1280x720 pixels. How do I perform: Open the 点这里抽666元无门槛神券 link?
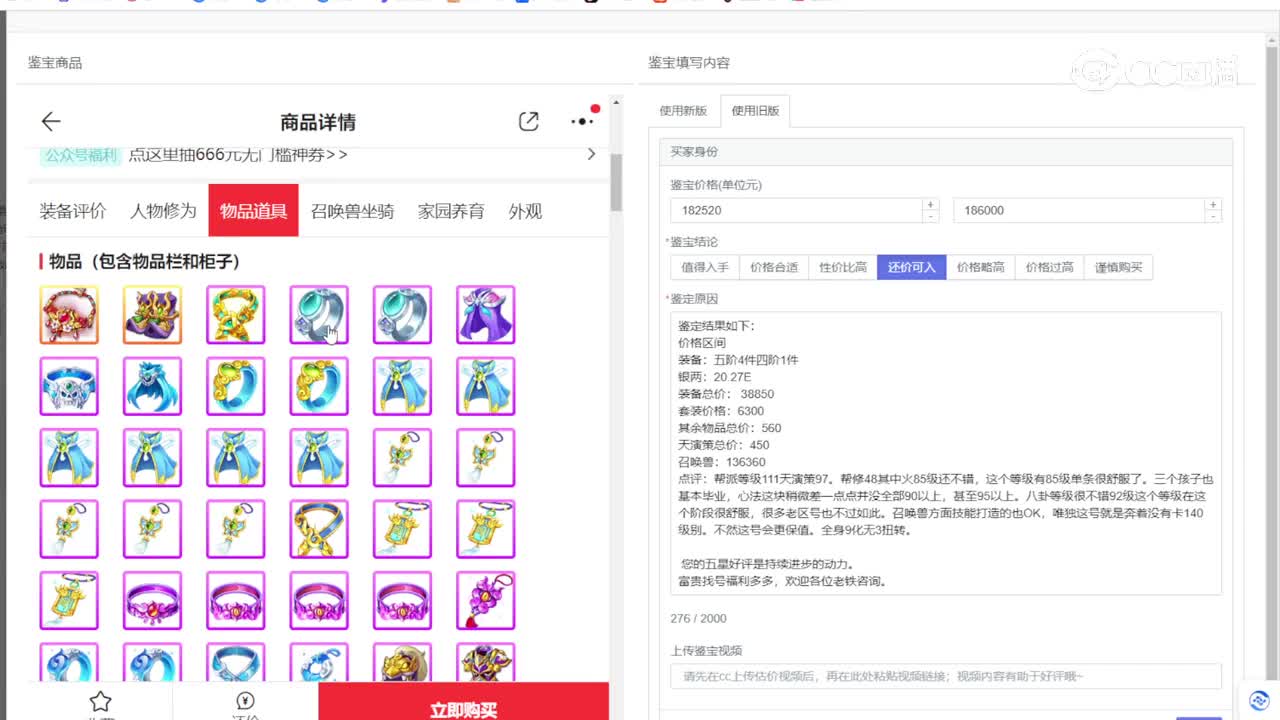[238, 154]
